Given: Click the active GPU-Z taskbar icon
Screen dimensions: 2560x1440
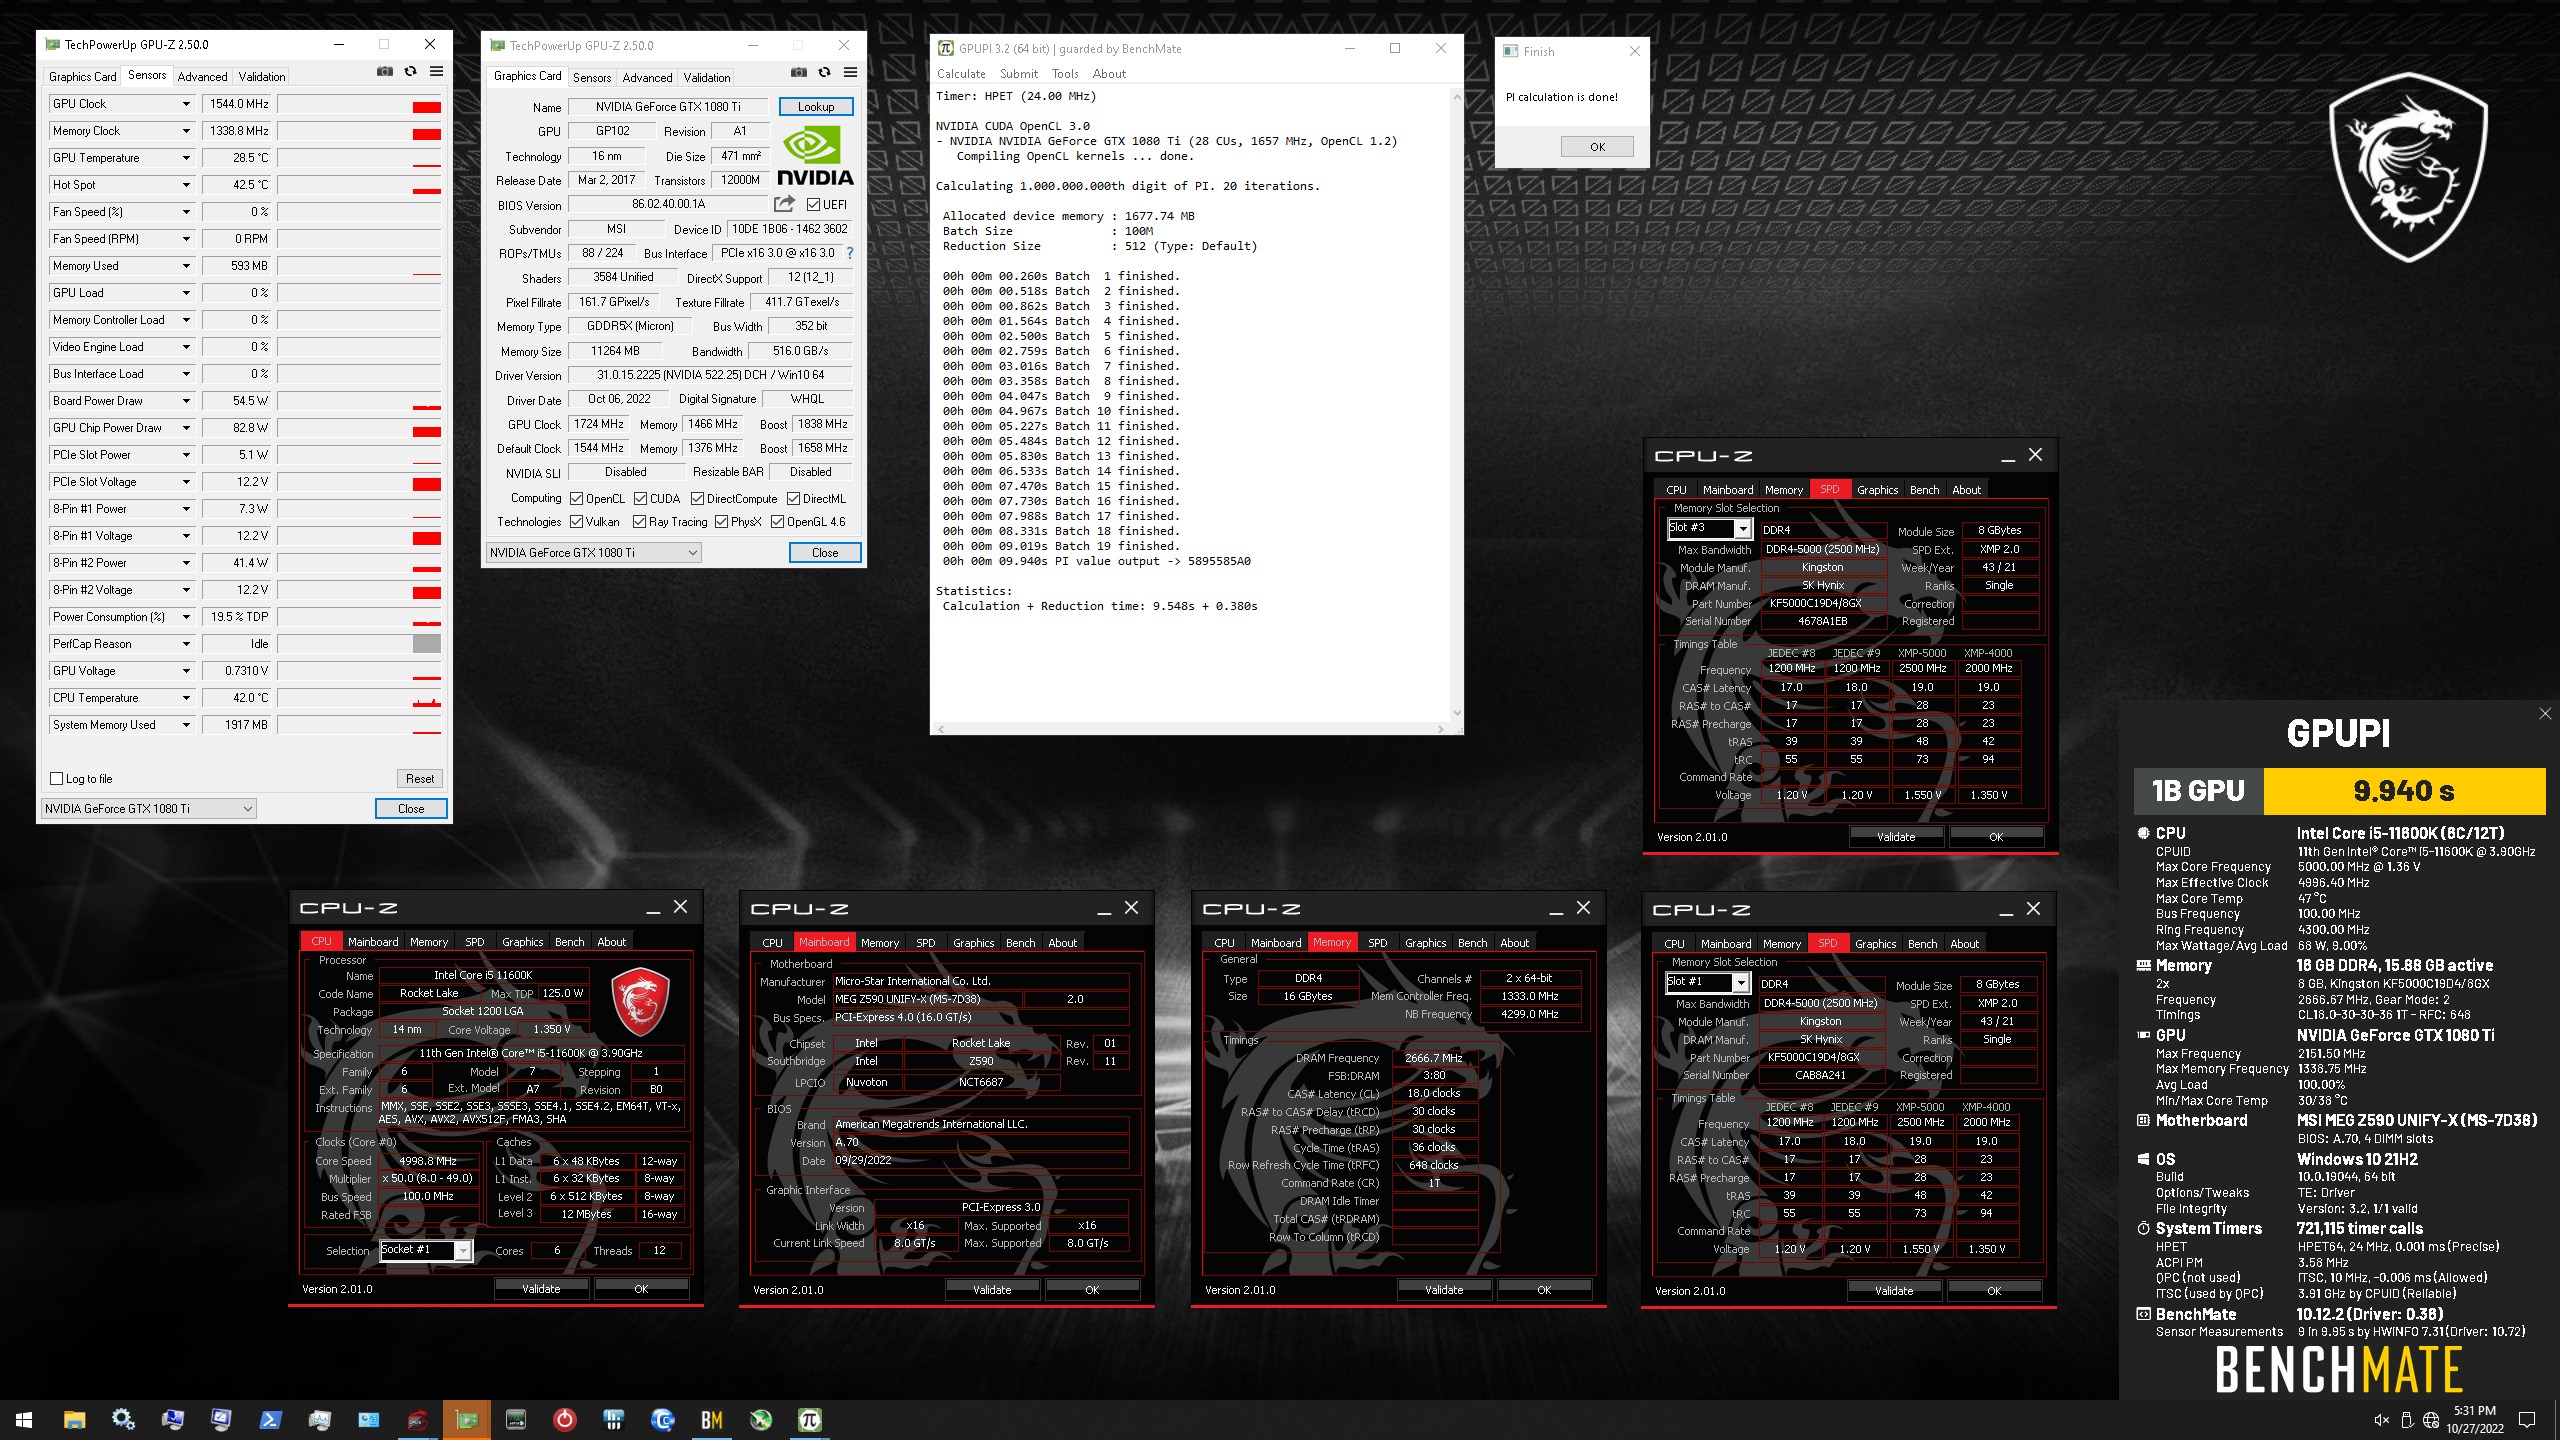Looking at the screenshot, I should point(466,1420).
